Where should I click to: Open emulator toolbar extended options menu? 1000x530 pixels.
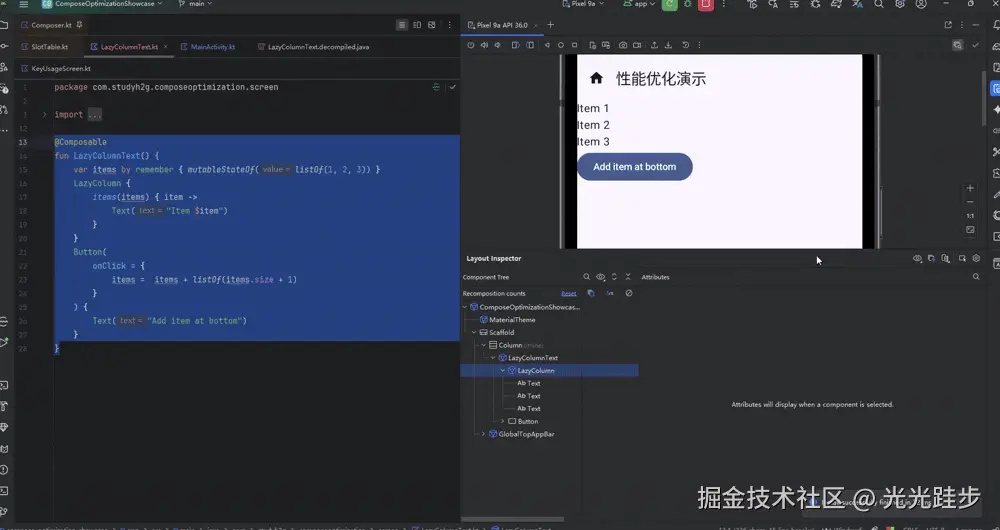coord(699,45)
